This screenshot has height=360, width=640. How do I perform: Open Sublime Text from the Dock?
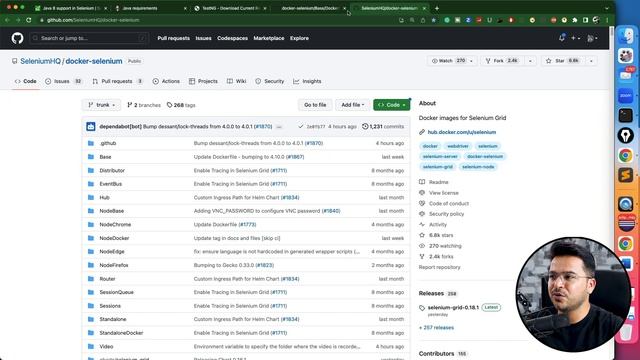coord(625,176)
